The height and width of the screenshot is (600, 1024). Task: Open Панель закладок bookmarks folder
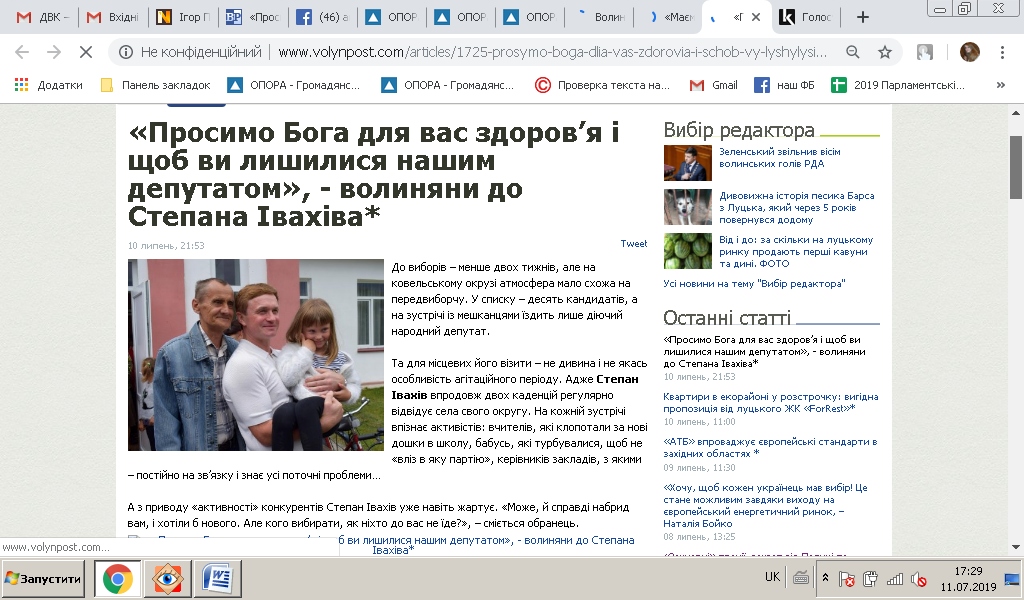(x=155, y=85)
